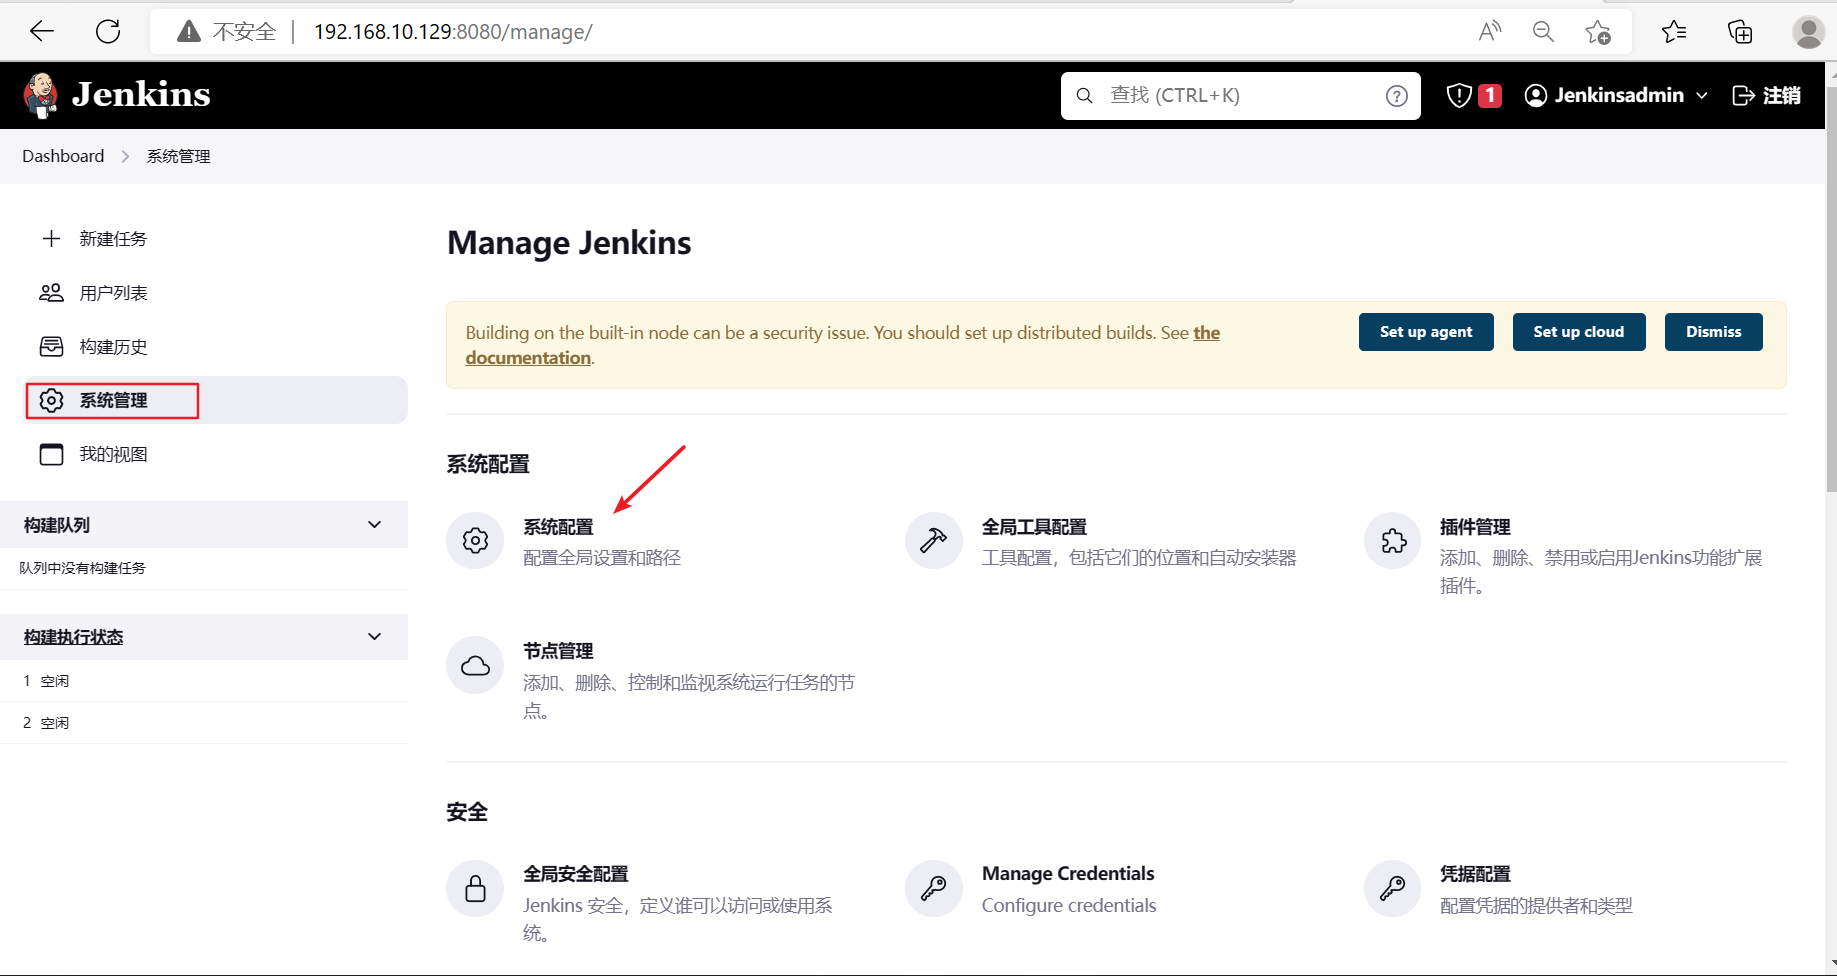Open the 凭据配置 link
Image resolution: width=1837 pixels, height=976 pixels.
[x=1475, y=874]
